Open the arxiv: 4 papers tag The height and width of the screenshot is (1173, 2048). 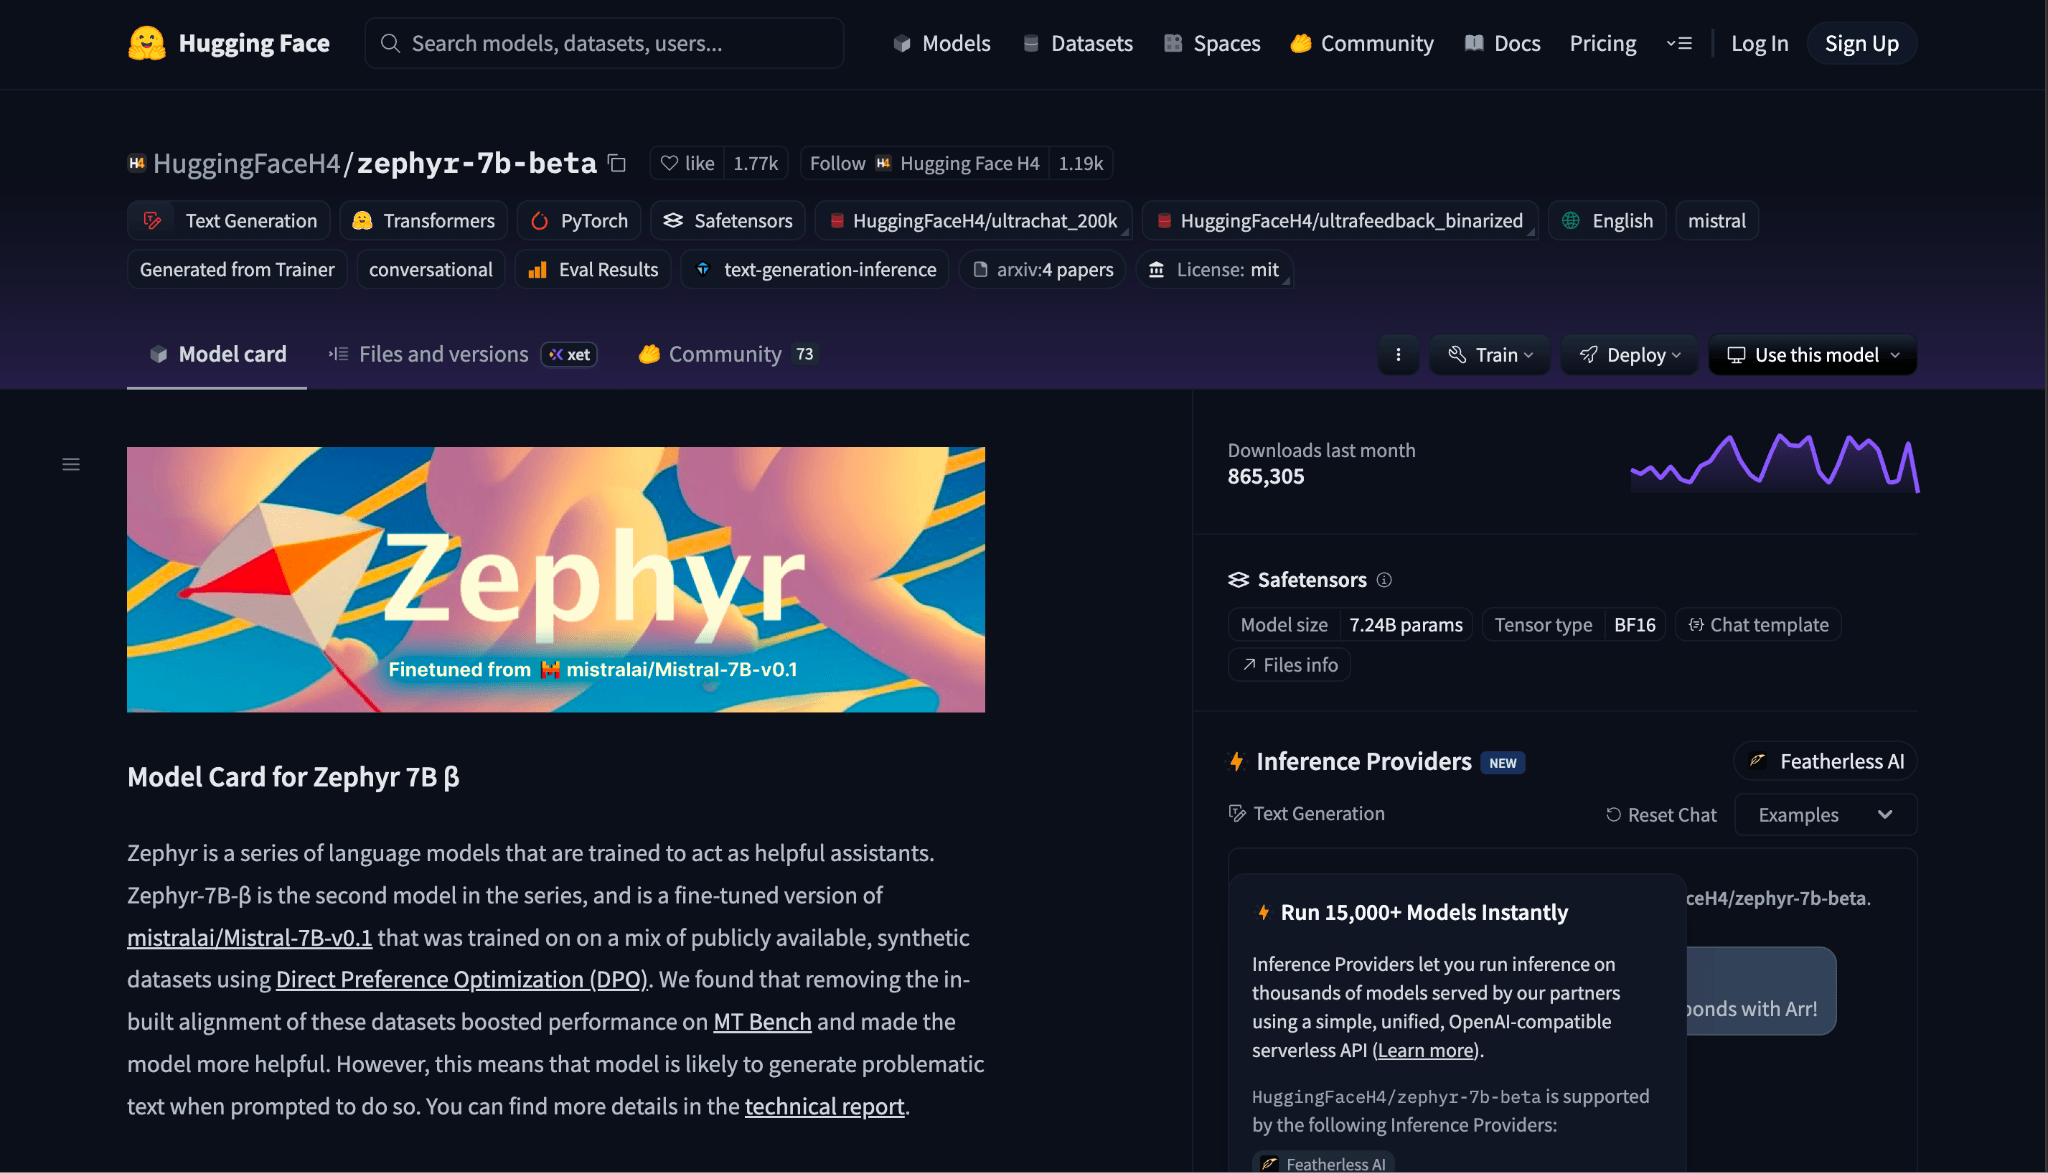click(1043, 269)
